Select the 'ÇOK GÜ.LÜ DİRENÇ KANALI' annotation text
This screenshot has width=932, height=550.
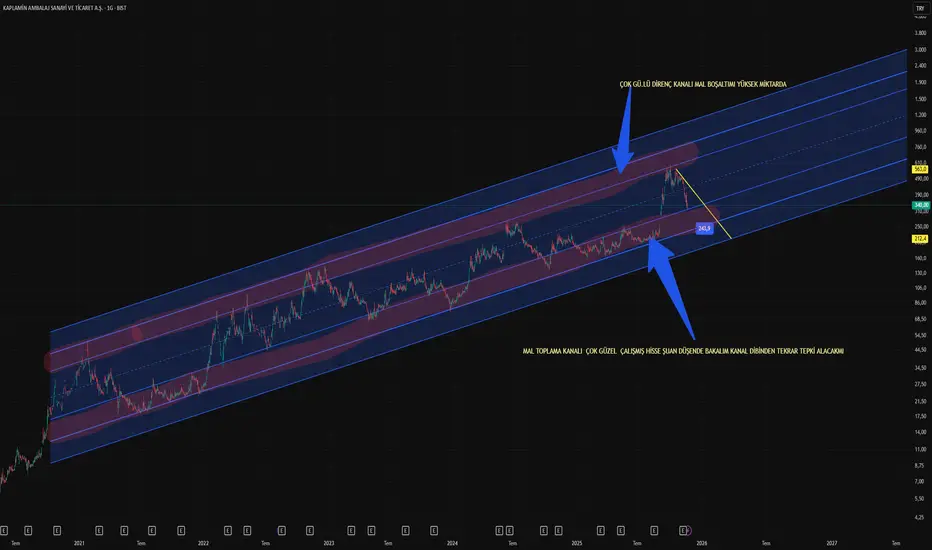coord(703,84)
